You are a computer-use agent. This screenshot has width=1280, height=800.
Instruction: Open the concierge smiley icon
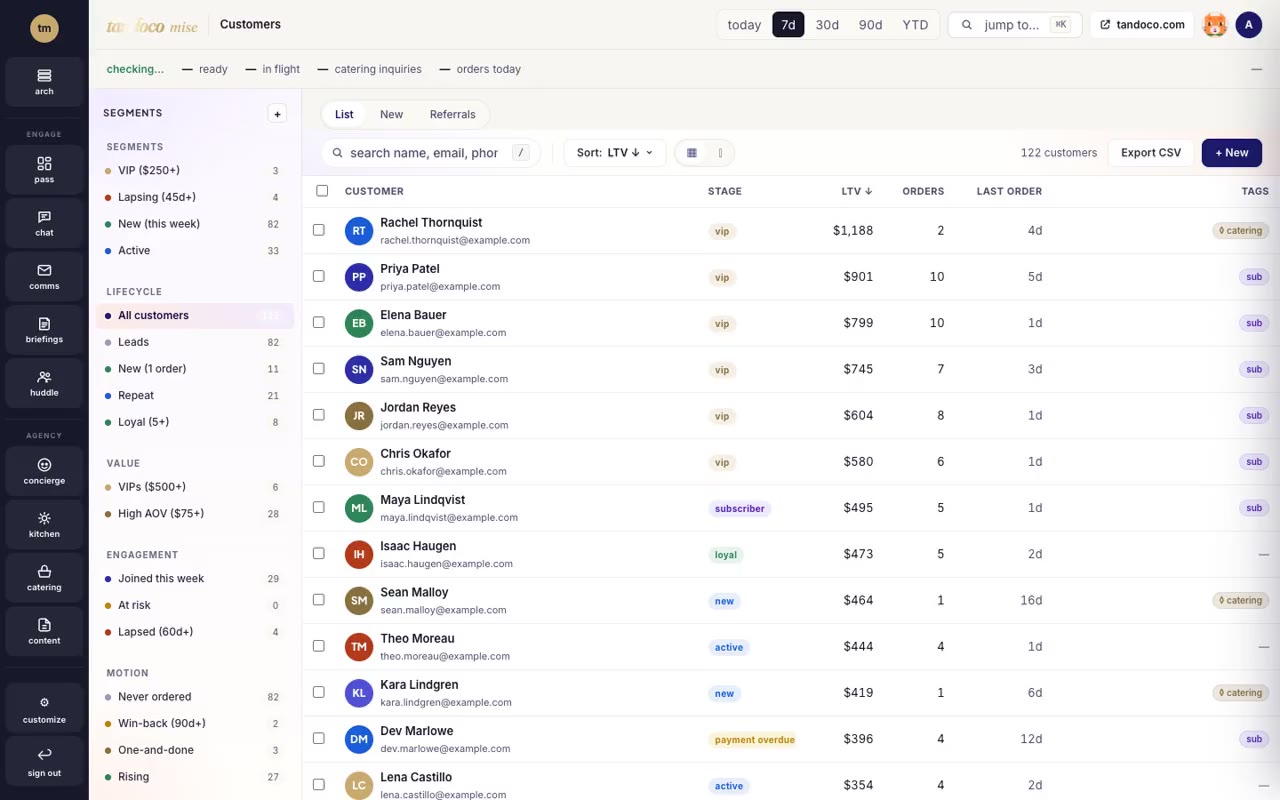[x=44, y=471]
